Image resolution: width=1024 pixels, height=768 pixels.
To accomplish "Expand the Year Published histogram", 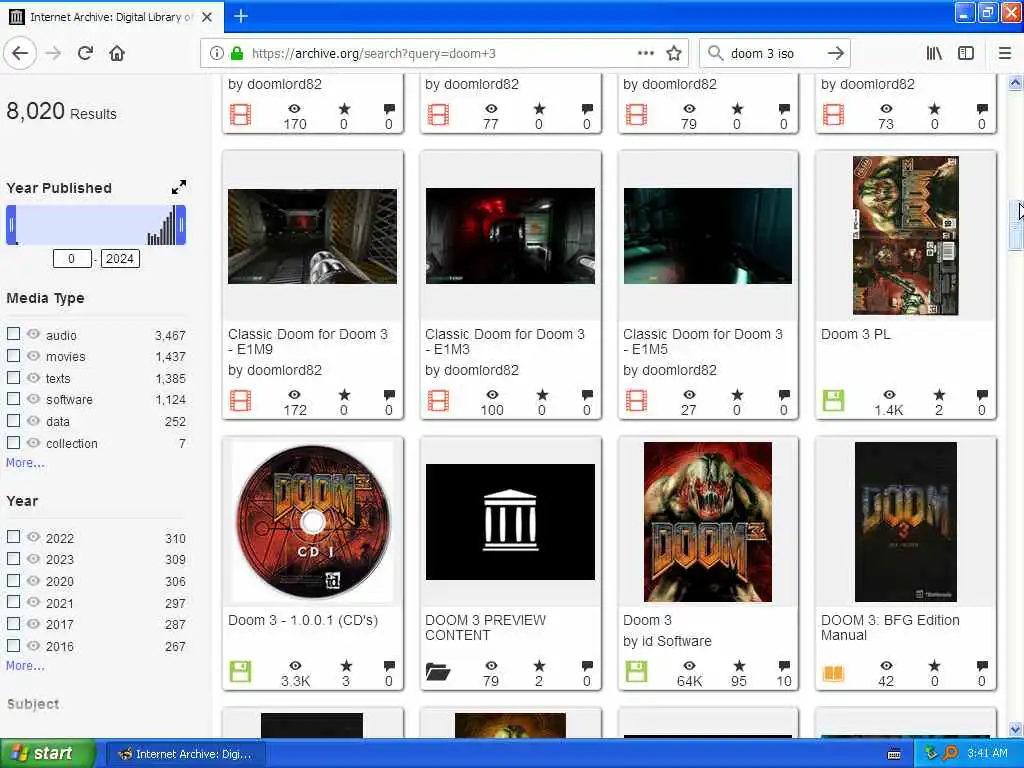I will pos(178,187).
